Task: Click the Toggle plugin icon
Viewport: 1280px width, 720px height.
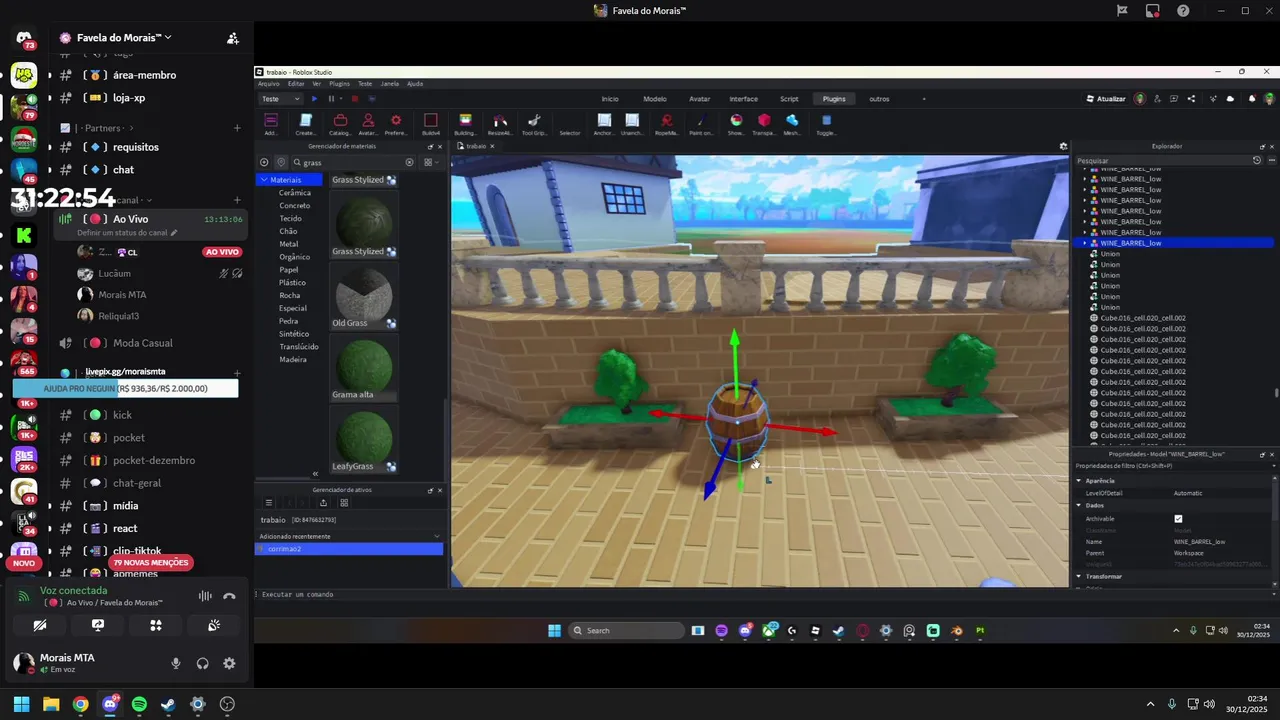Action: (x=826, y=121)
